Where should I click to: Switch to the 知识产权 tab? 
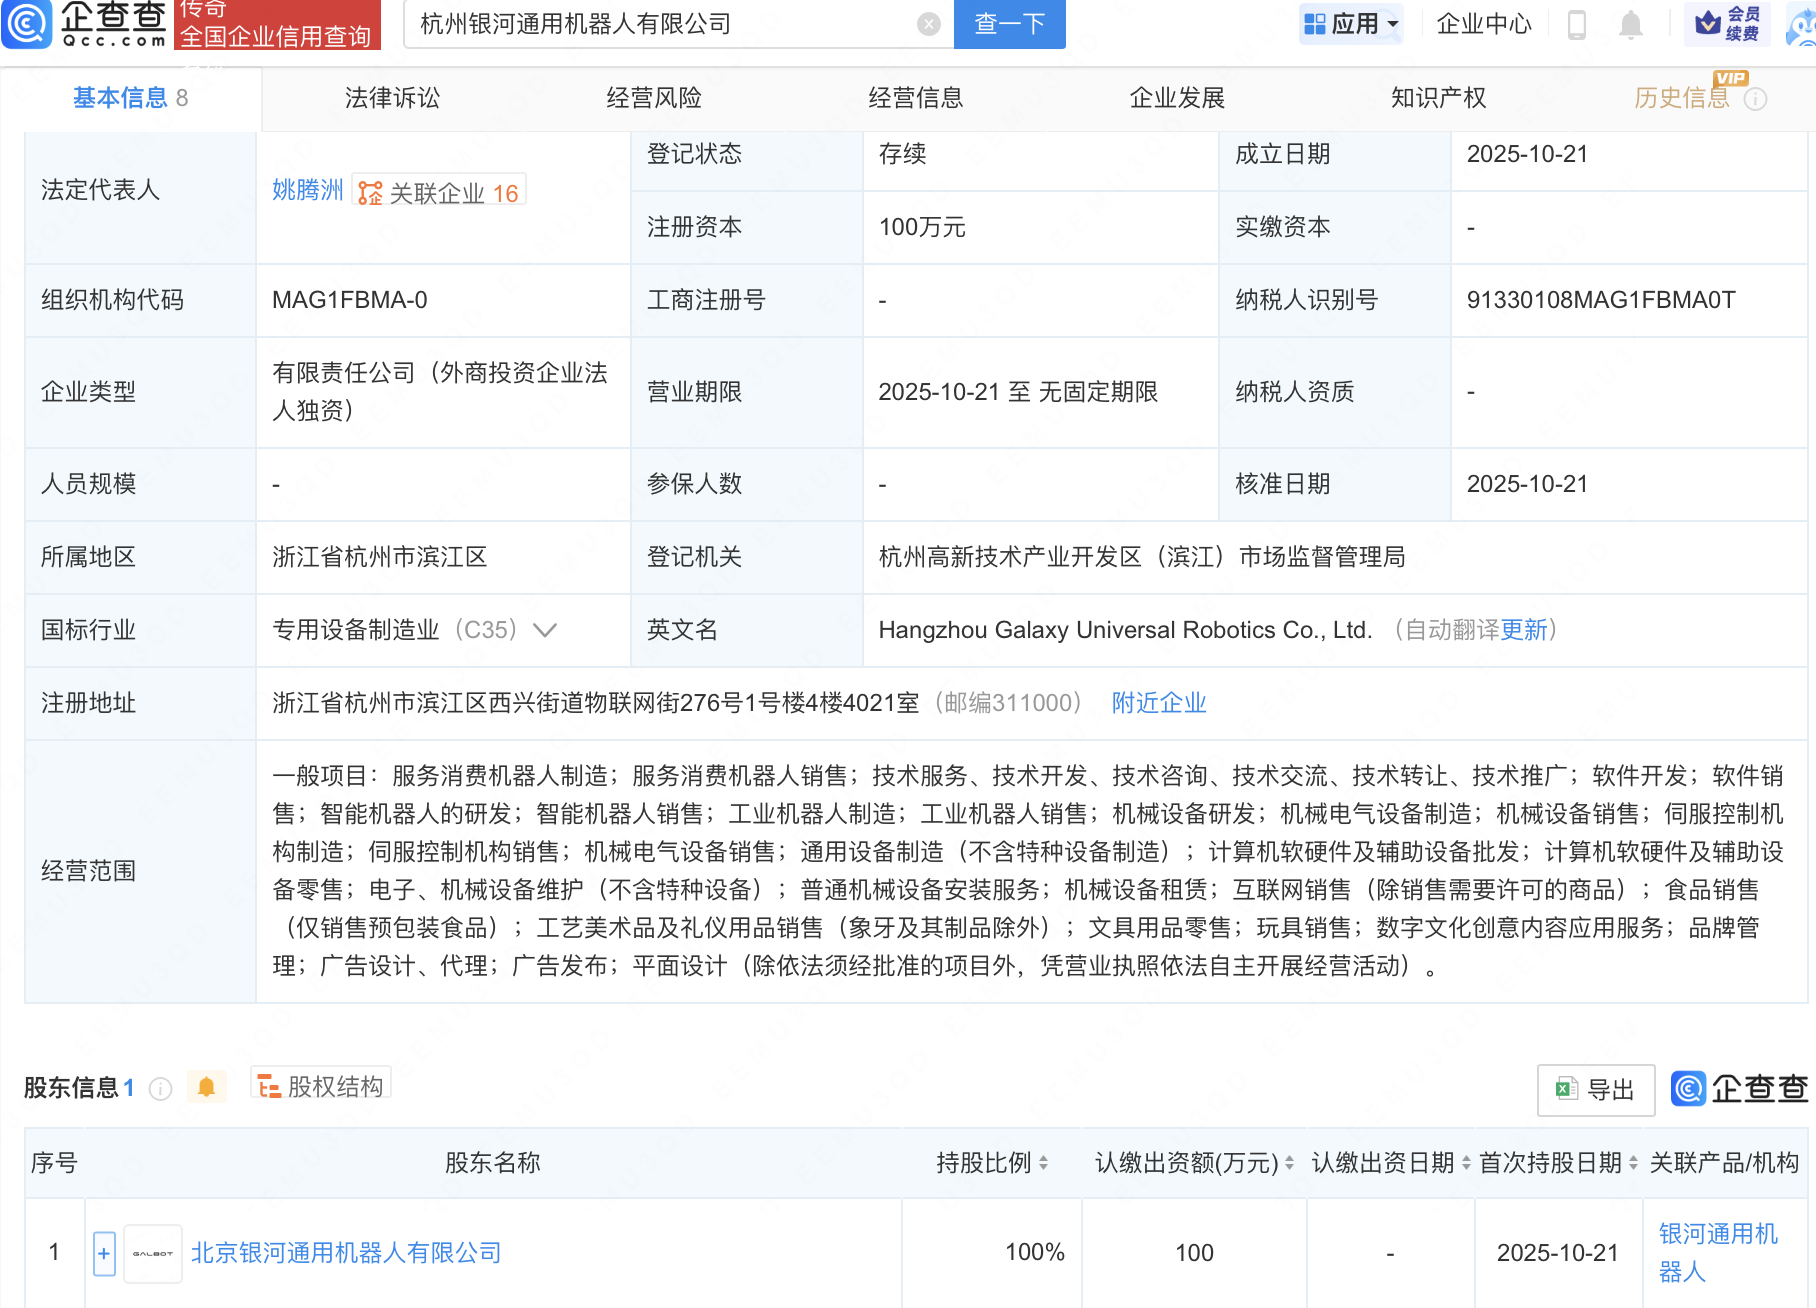[x=1438, y=98]
